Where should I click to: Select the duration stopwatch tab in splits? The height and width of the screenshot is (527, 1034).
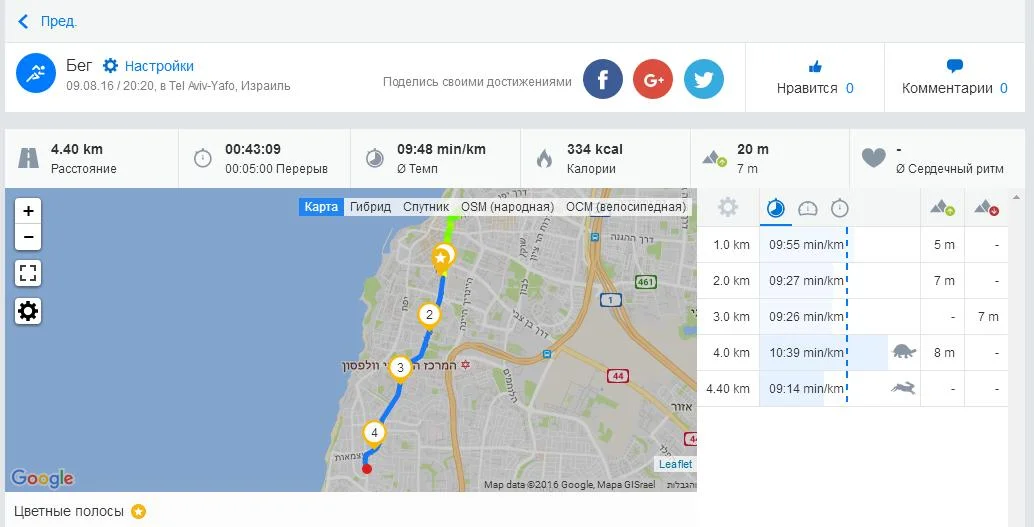coord(839,209)
